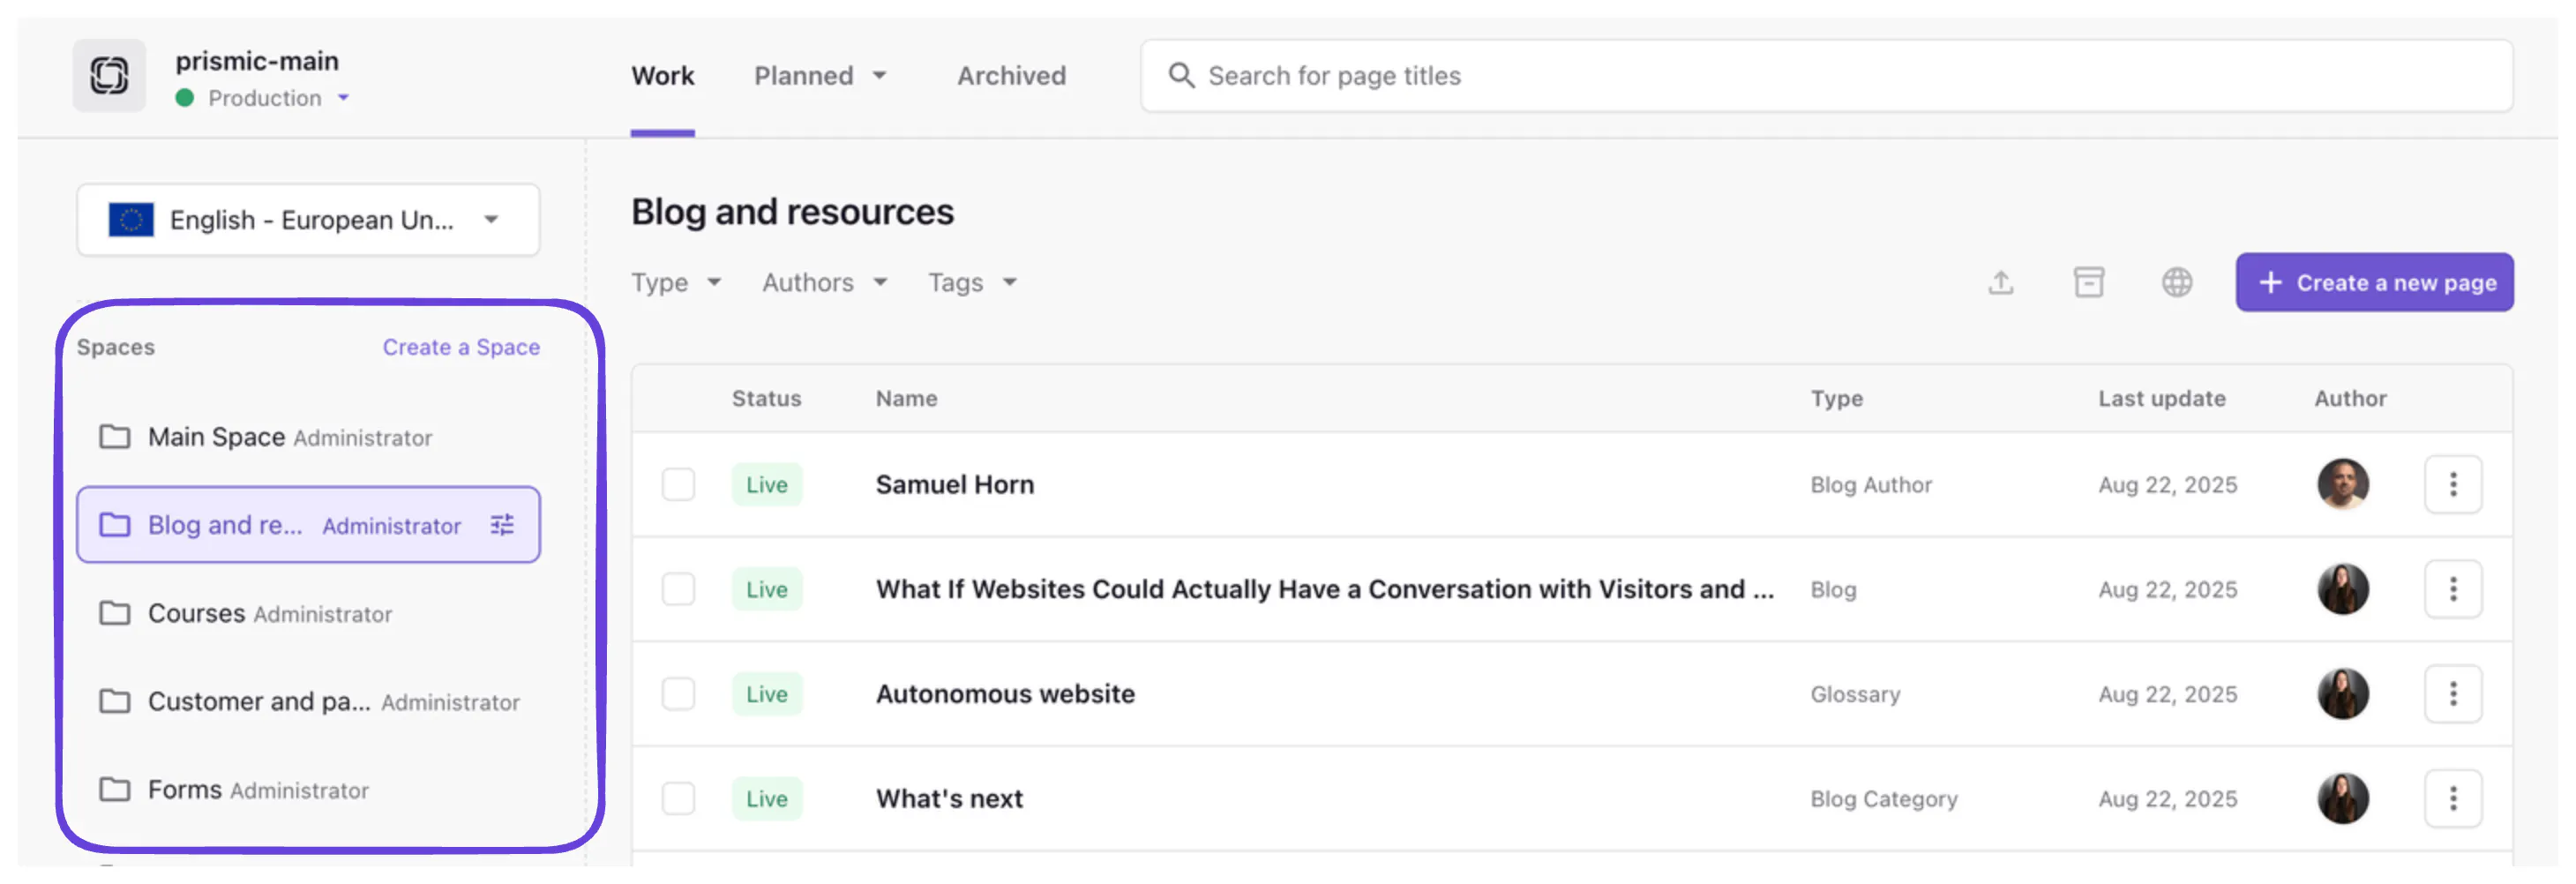Click the Glossary type cell
This screenshot has height=884, width=2576.
tap(1855, 694)
